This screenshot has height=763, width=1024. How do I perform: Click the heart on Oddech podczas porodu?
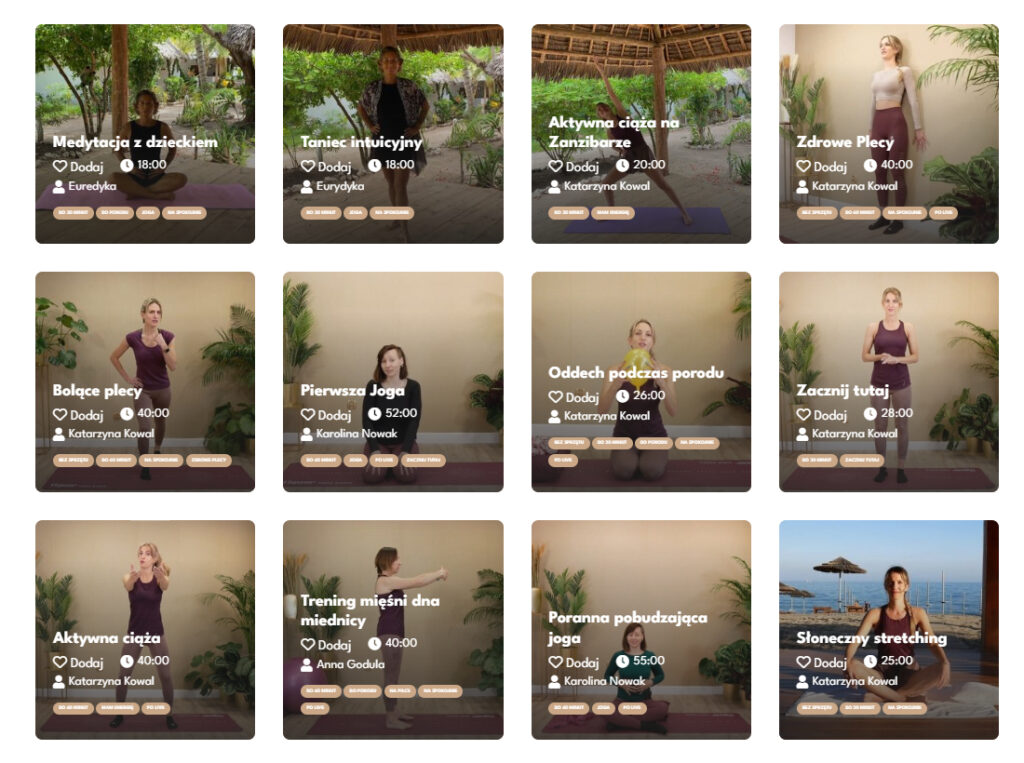pyautogui.click(x=556, y=397)
